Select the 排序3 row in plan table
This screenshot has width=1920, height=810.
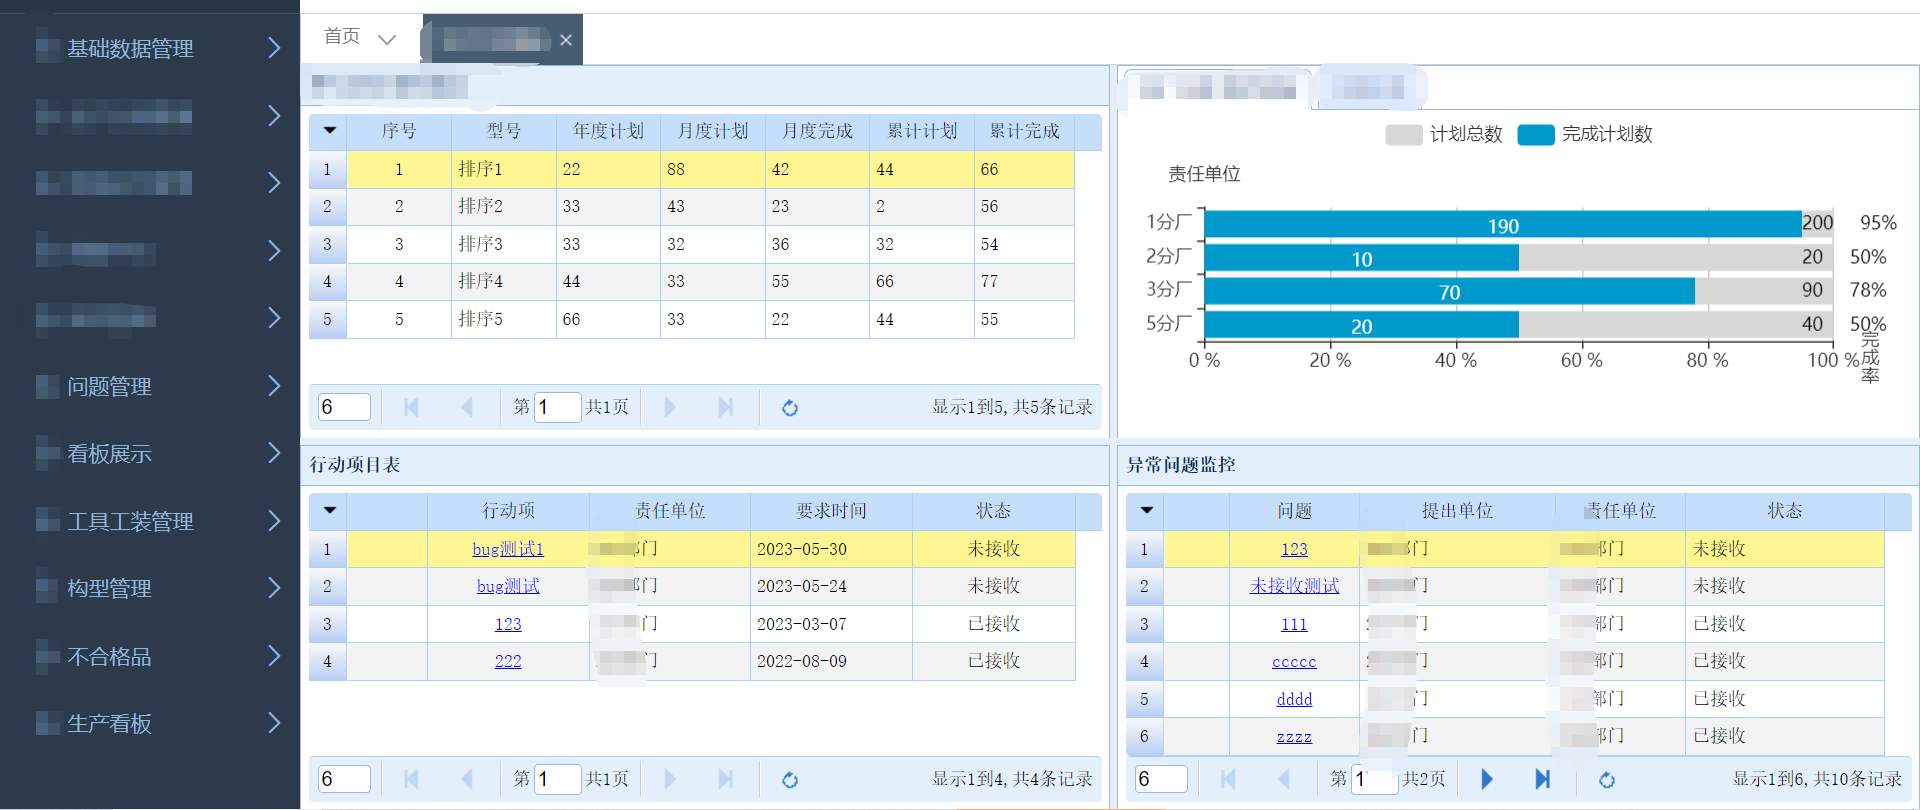692,244
